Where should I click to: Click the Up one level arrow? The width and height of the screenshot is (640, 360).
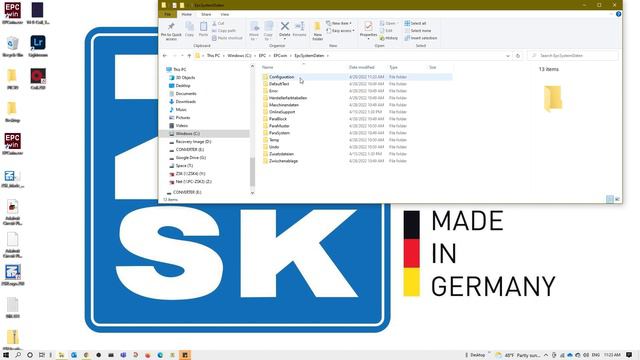click(x=189, y=56)
